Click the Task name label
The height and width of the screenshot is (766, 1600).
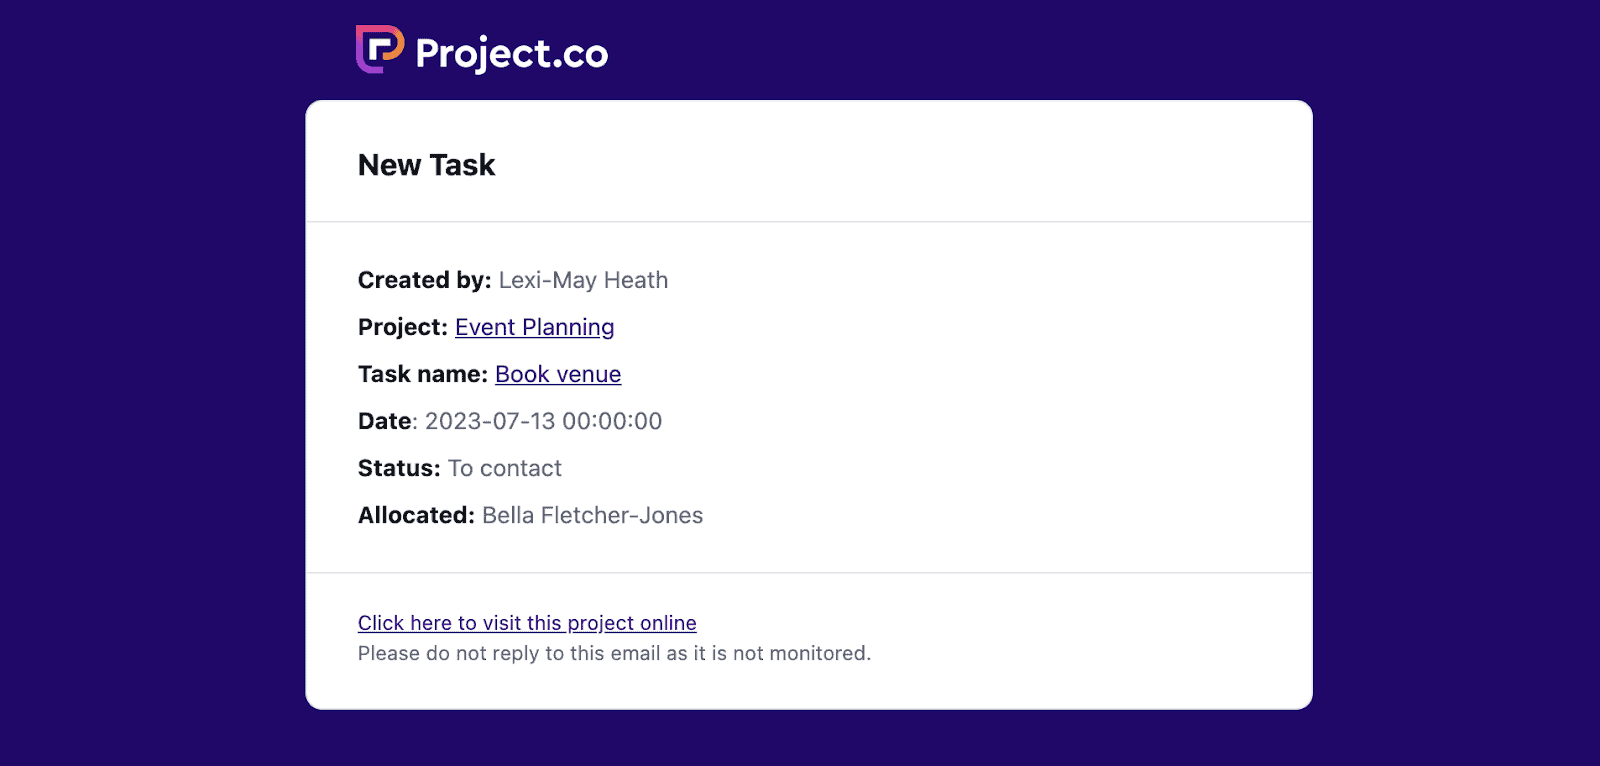(x=422, y=374)
